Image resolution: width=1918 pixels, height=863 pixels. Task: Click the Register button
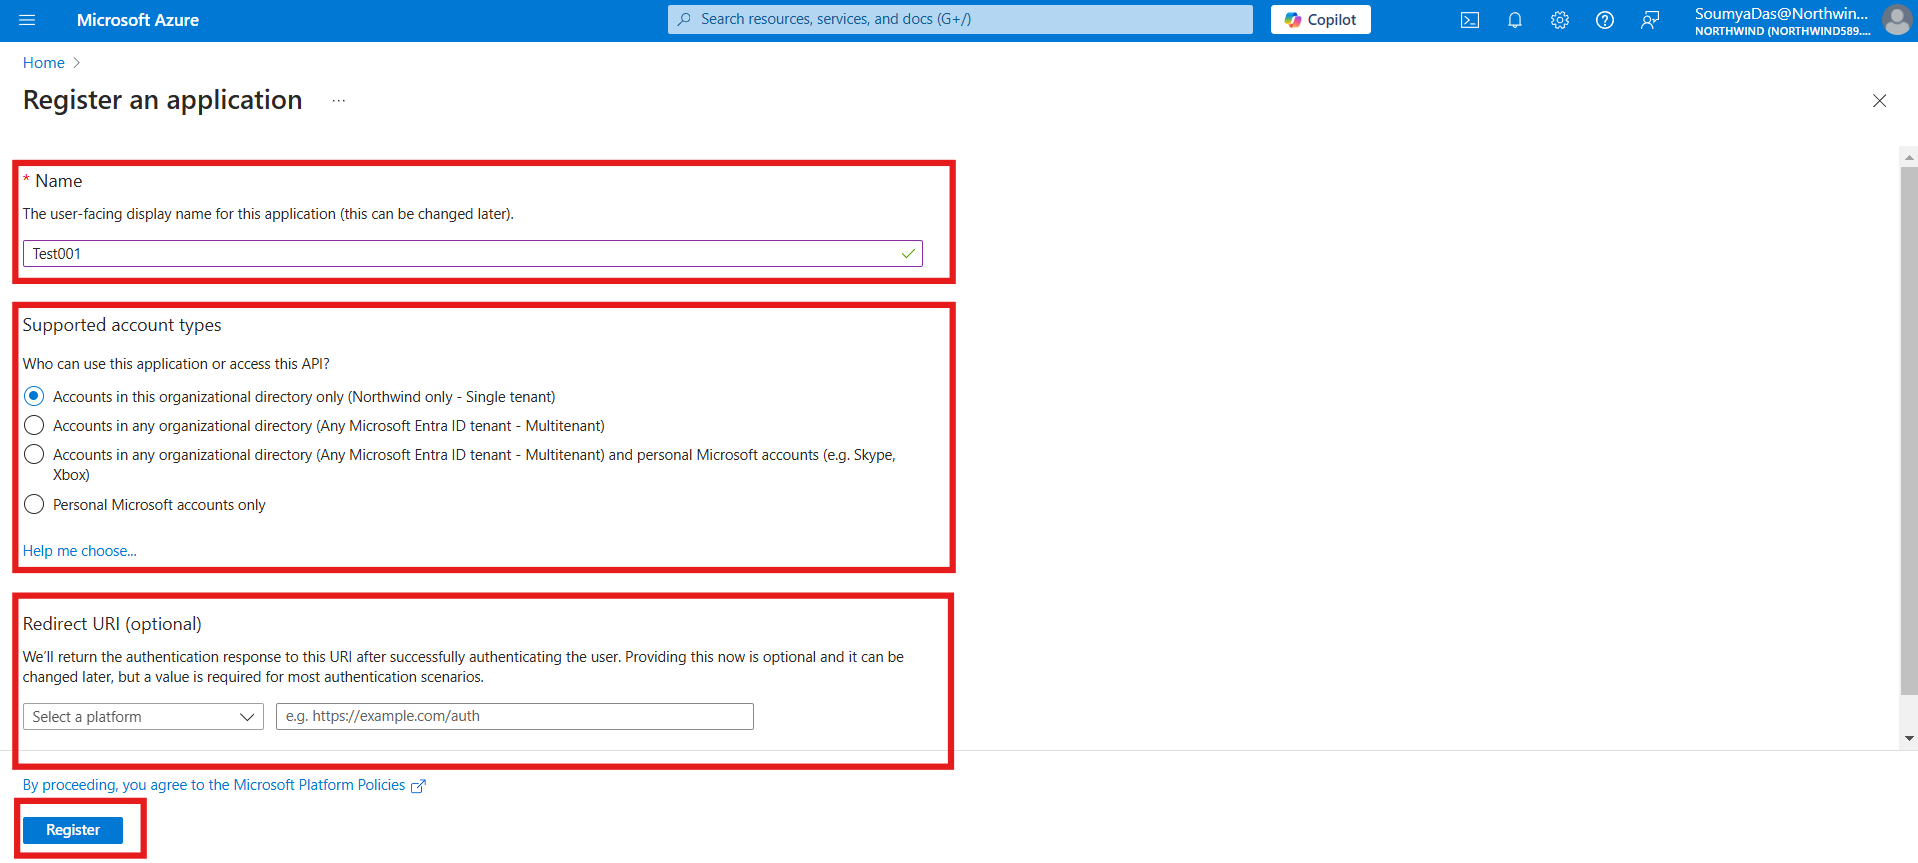point(73,830)
